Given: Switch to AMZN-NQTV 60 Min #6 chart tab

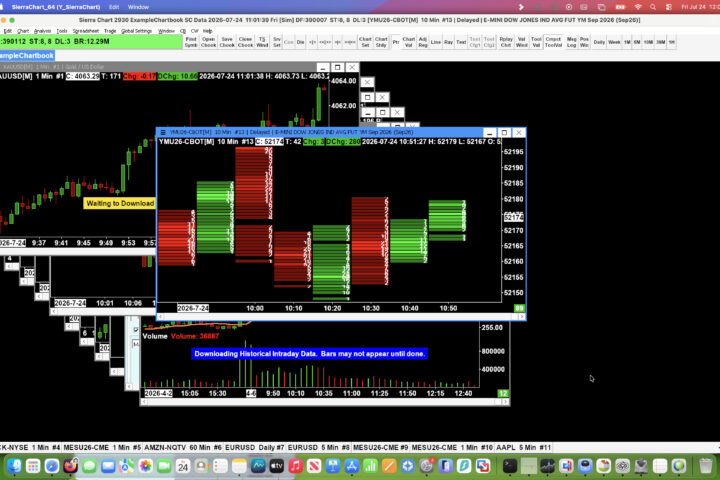Looking at the screenshot, I should tap(183, 447).
